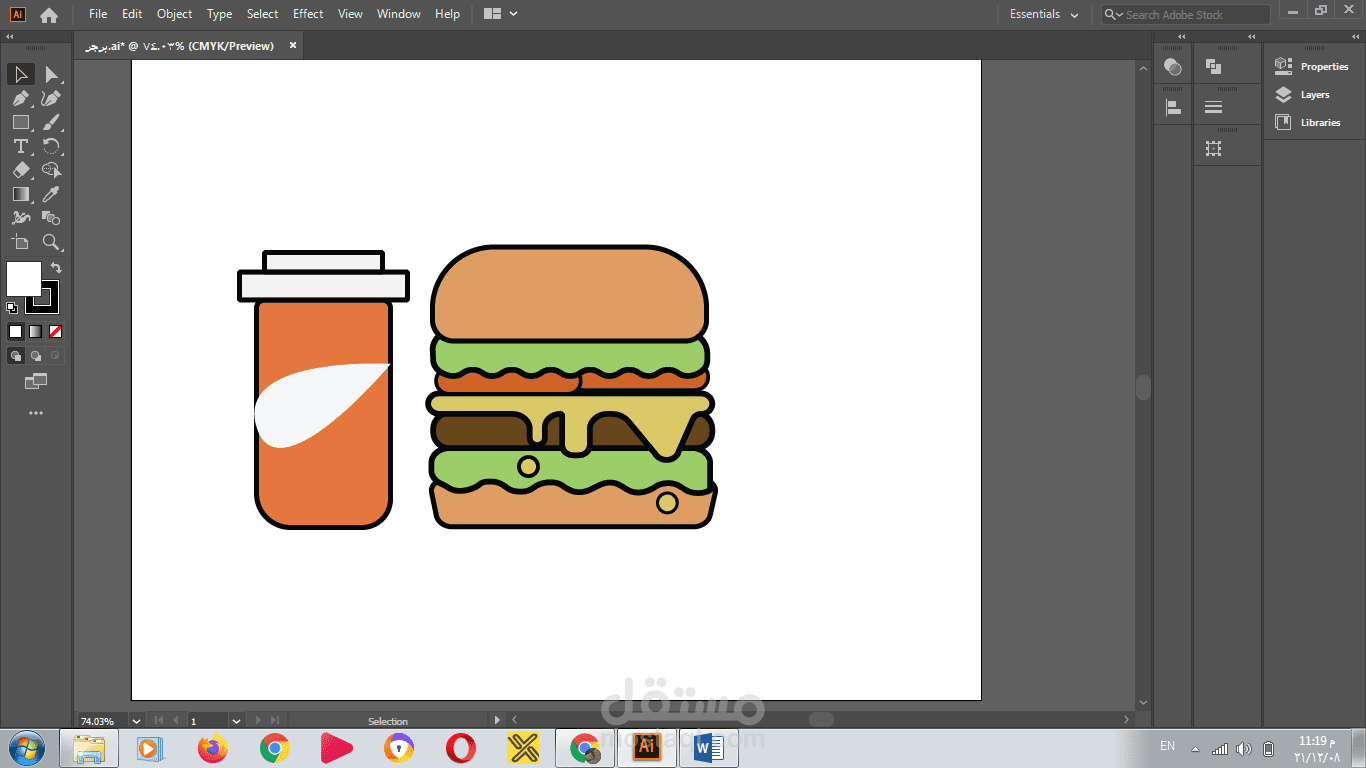Open Firefox from the taskbar
This screenshot has height=768, width=1366.
(x=213, y=748)
